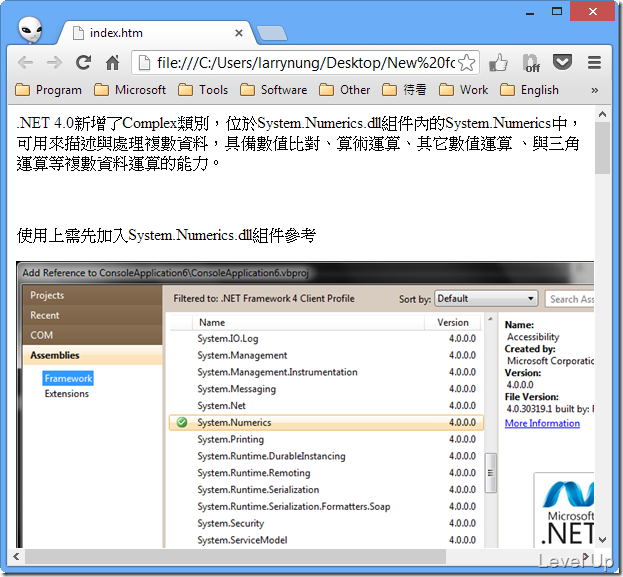This screenshot has width=623, height=577.
Task: Select the System.Numerics row
Action: pos(326,422)
